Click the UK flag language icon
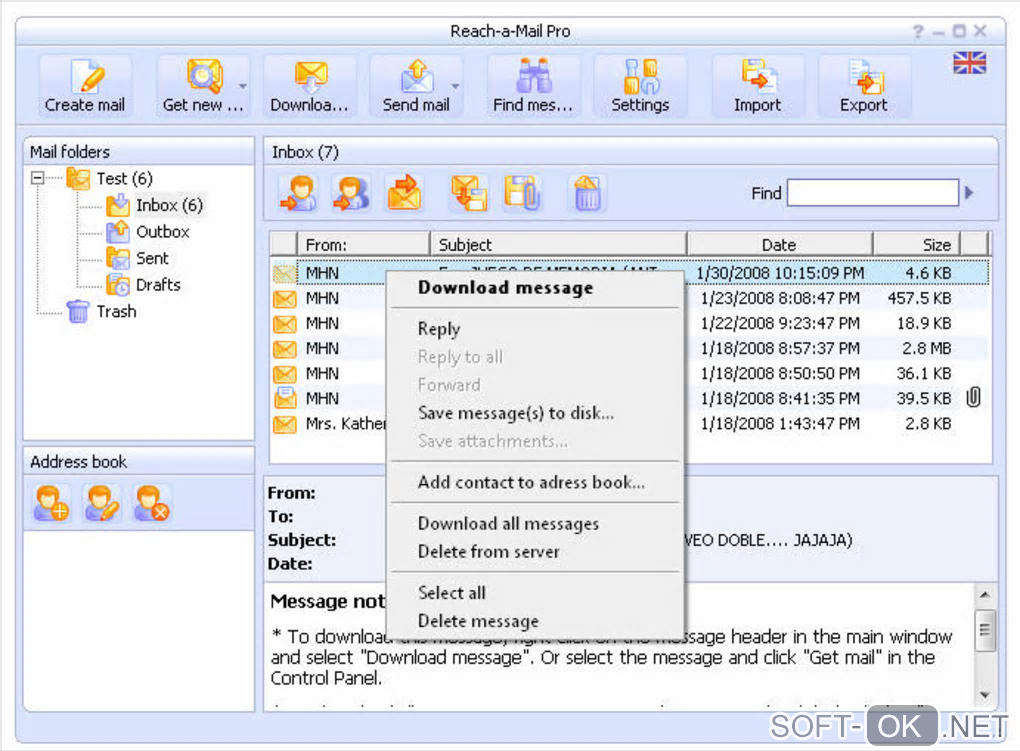 [x=969, y=62]
